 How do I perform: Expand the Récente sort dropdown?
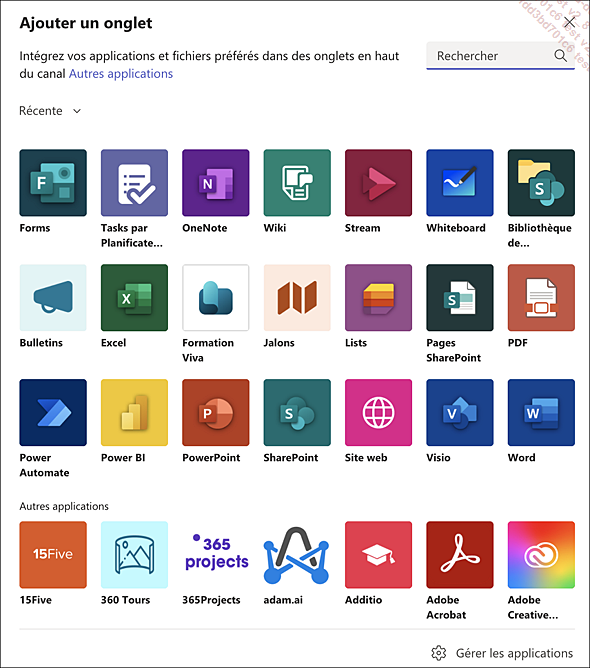click(x=50, y=111)
